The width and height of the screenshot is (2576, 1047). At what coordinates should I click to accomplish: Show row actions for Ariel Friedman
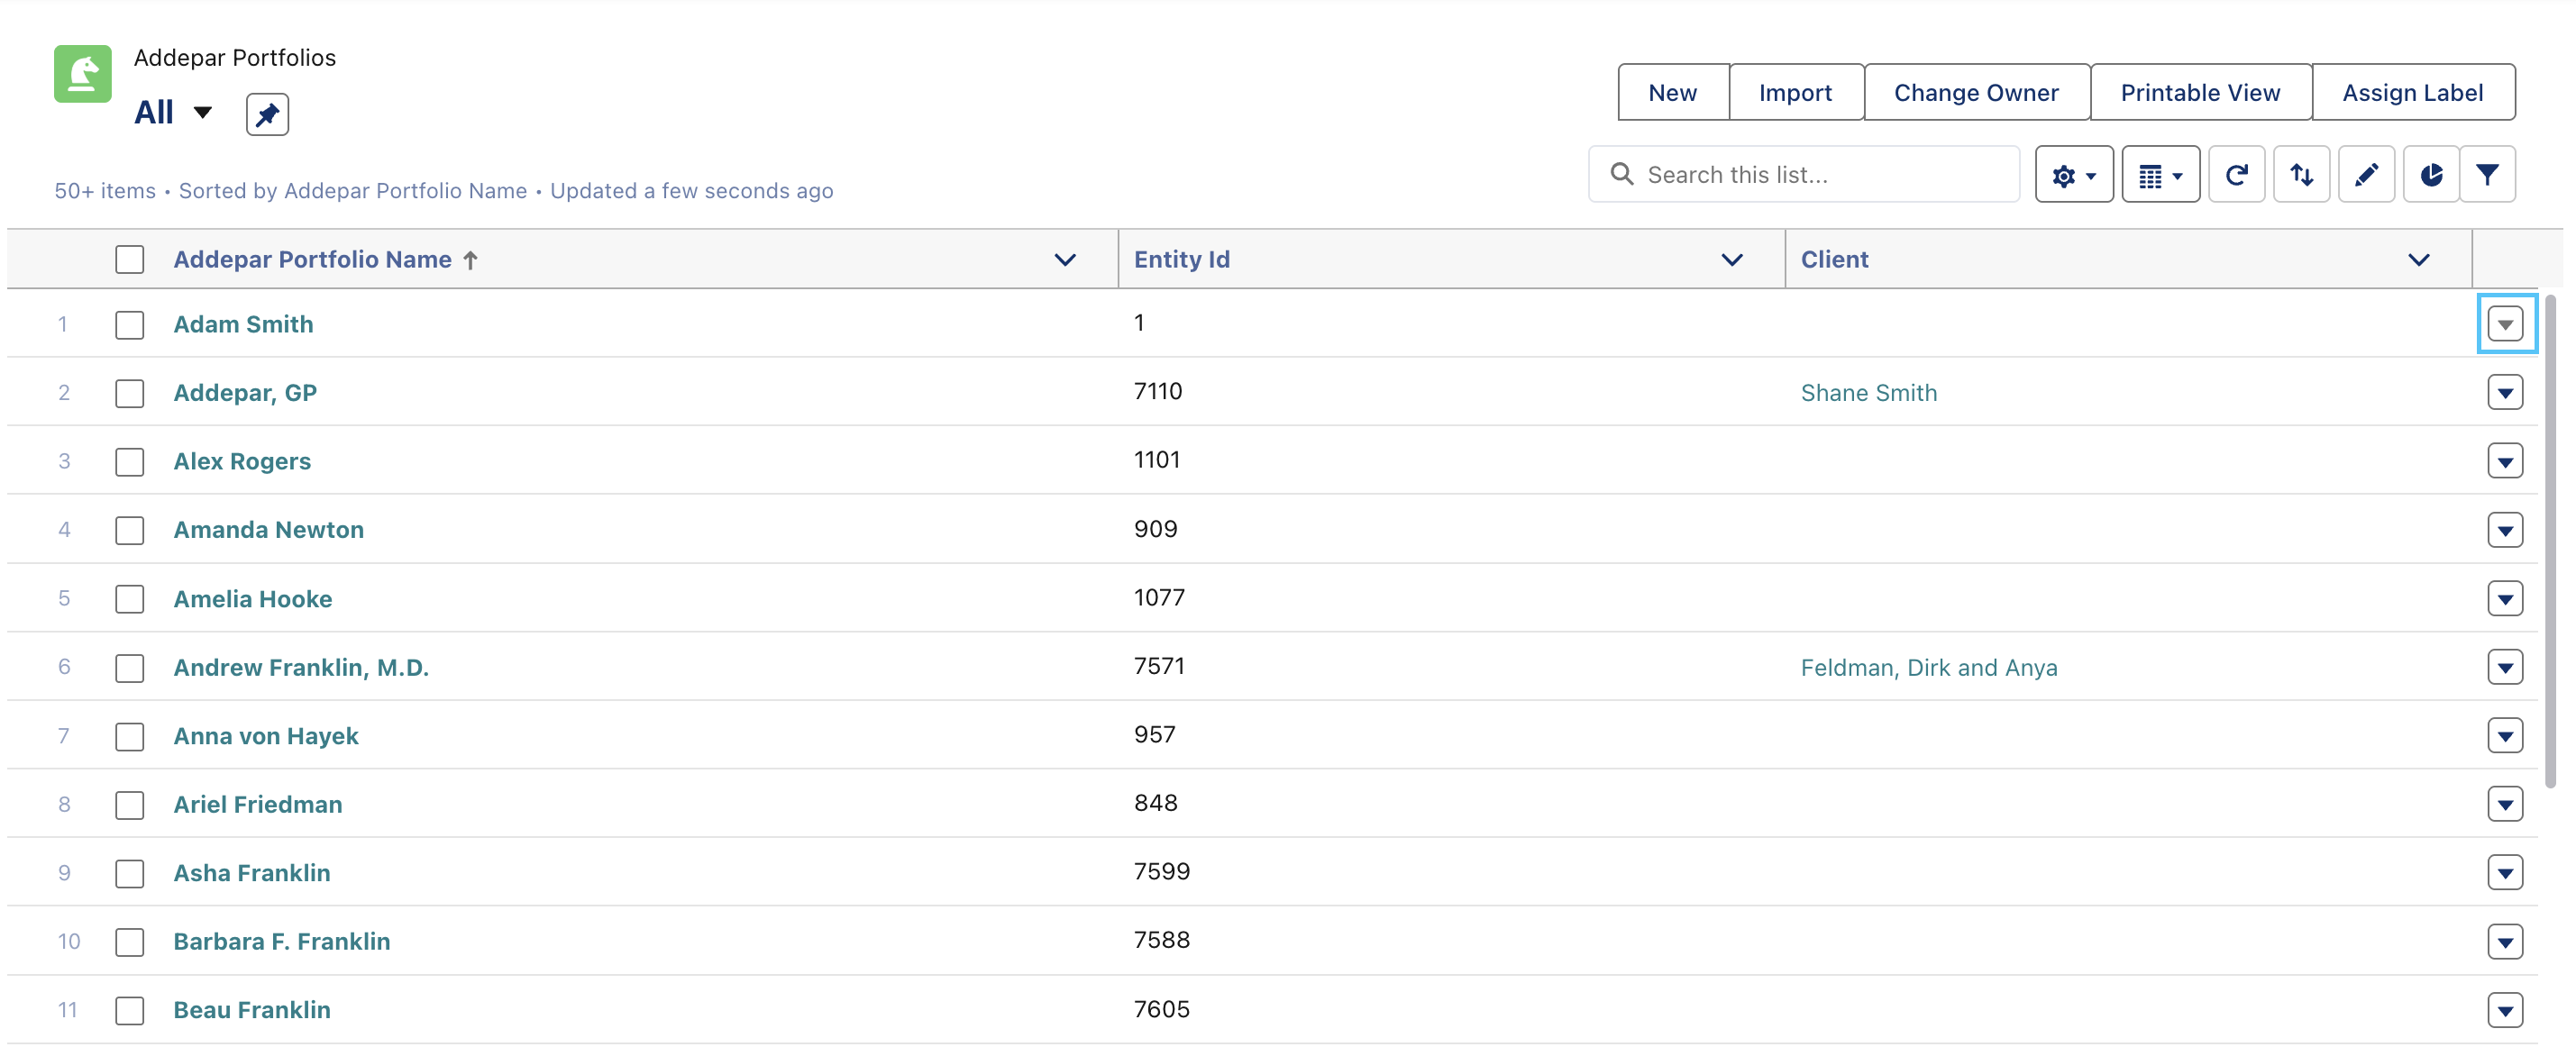(2505, 805)
